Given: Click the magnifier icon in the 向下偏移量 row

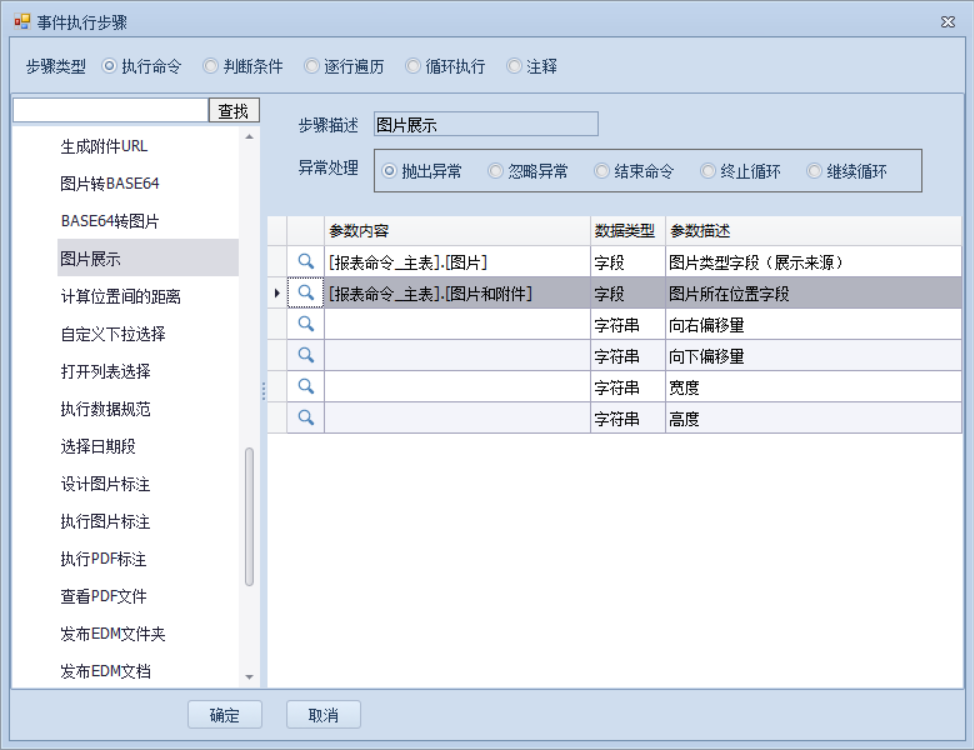Looking at the screenshot, I should coord(306,355).
